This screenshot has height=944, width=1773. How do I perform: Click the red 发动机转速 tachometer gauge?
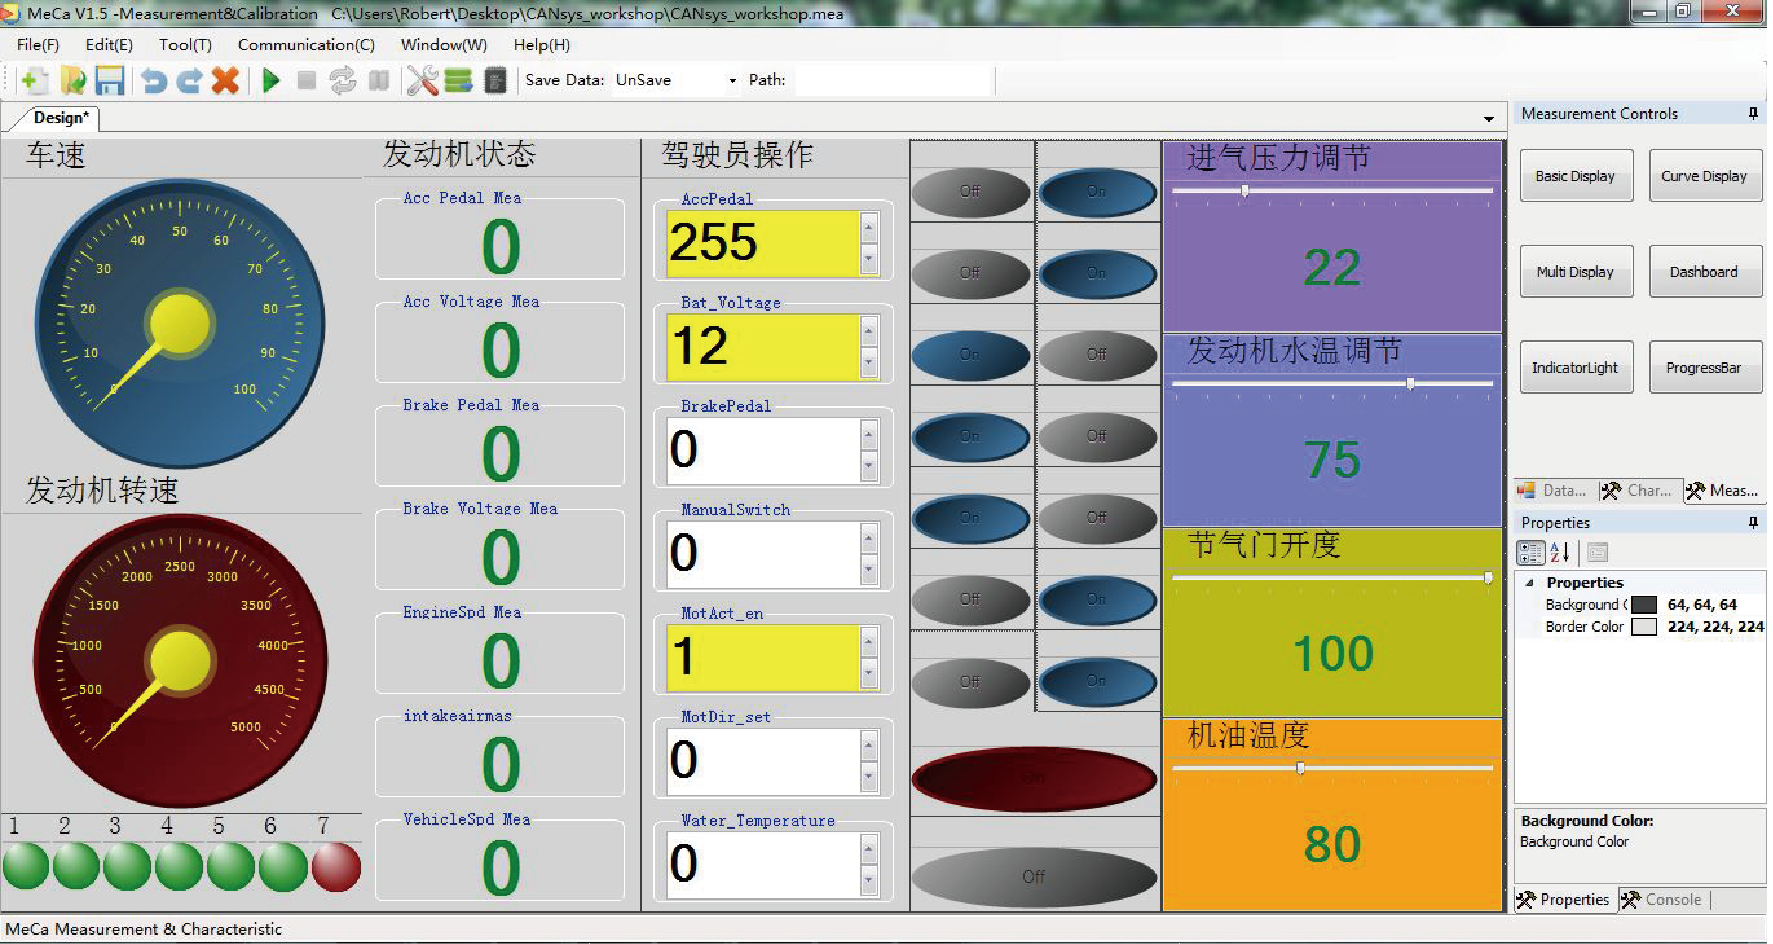pos(180,661)
